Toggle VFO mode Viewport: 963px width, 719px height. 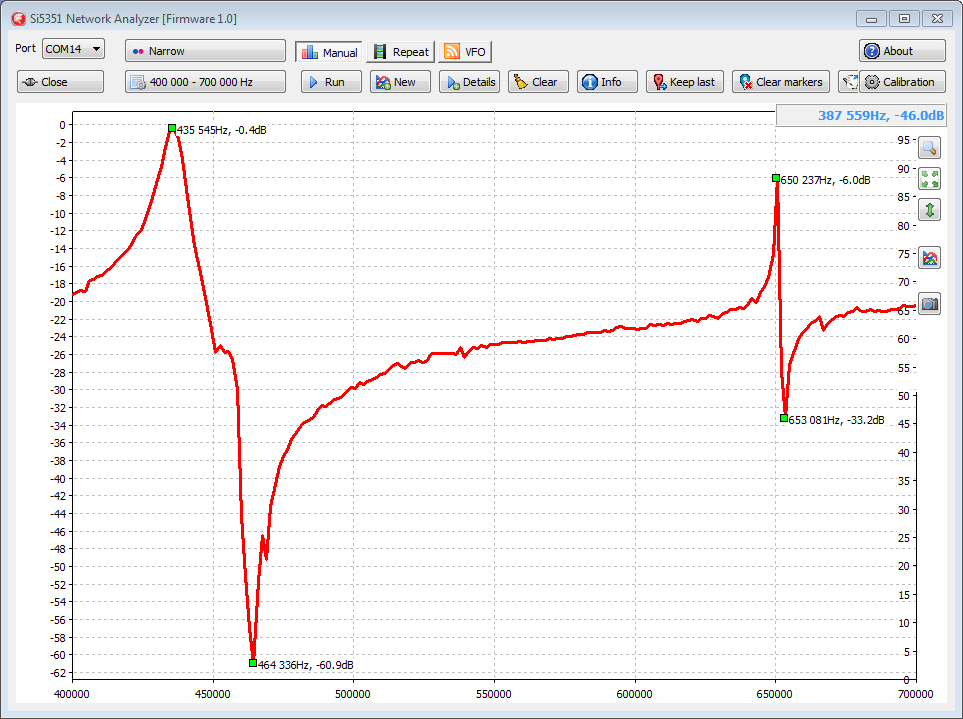[465, 52]
